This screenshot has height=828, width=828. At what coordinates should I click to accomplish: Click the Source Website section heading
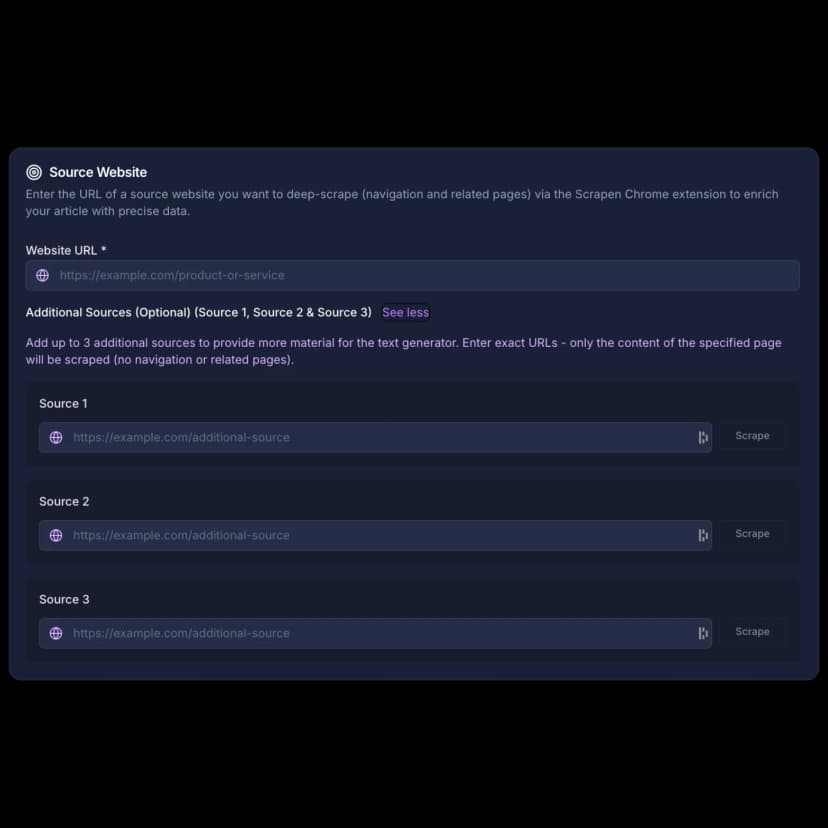point(98,172)
